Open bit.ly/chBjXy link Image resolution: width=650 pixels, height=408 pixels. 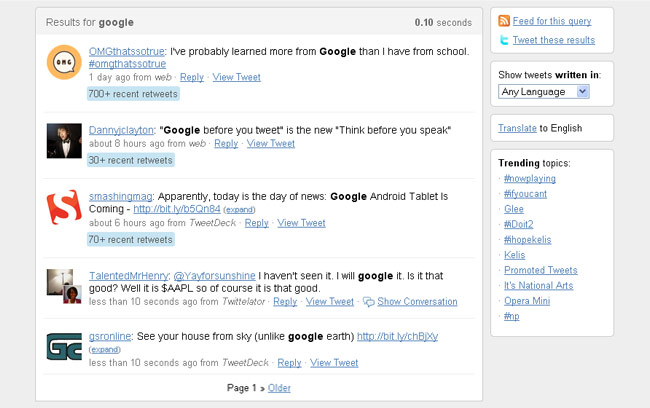[398, 336]
